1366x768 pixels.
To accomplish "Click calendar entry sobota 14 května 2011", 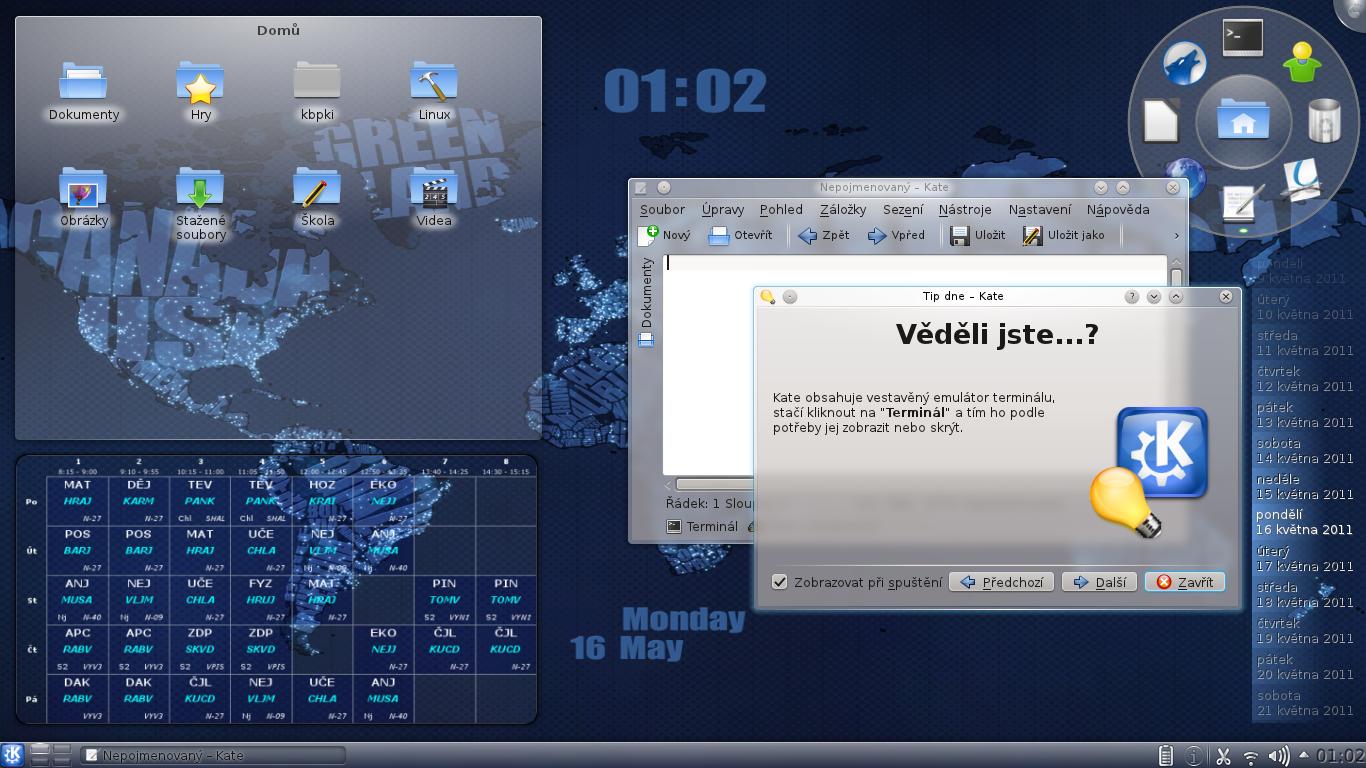I will [1304, 451].
